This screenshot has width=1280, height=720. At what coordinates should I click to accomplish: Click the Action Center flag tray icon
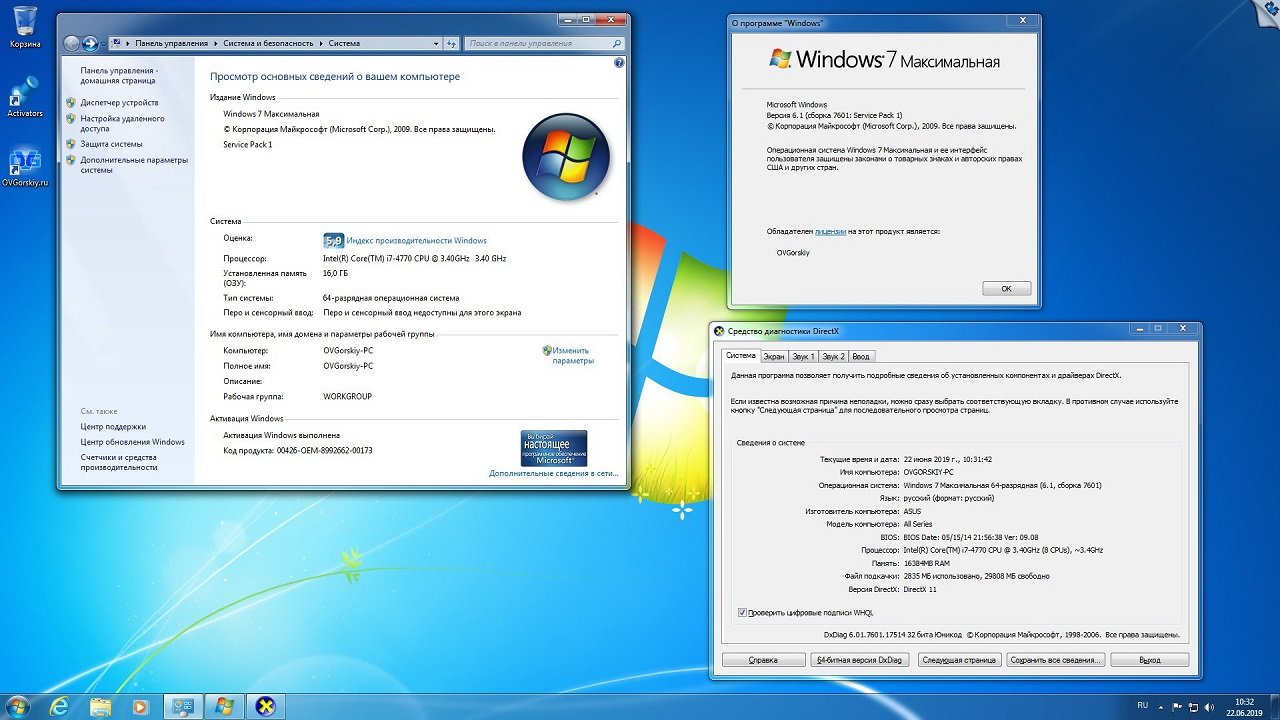pos(1177,706)
